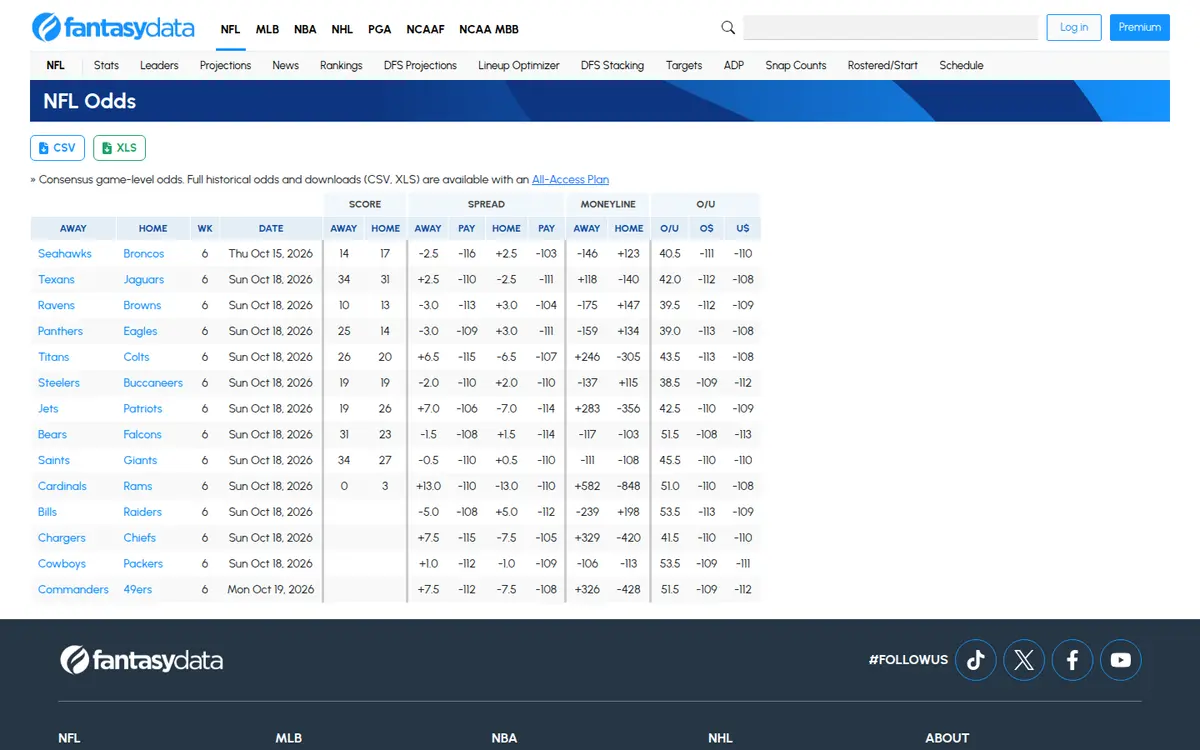Screen dimensions: 1200x750
Task: Open DFS Projections page
Action: tap(420, 65)
